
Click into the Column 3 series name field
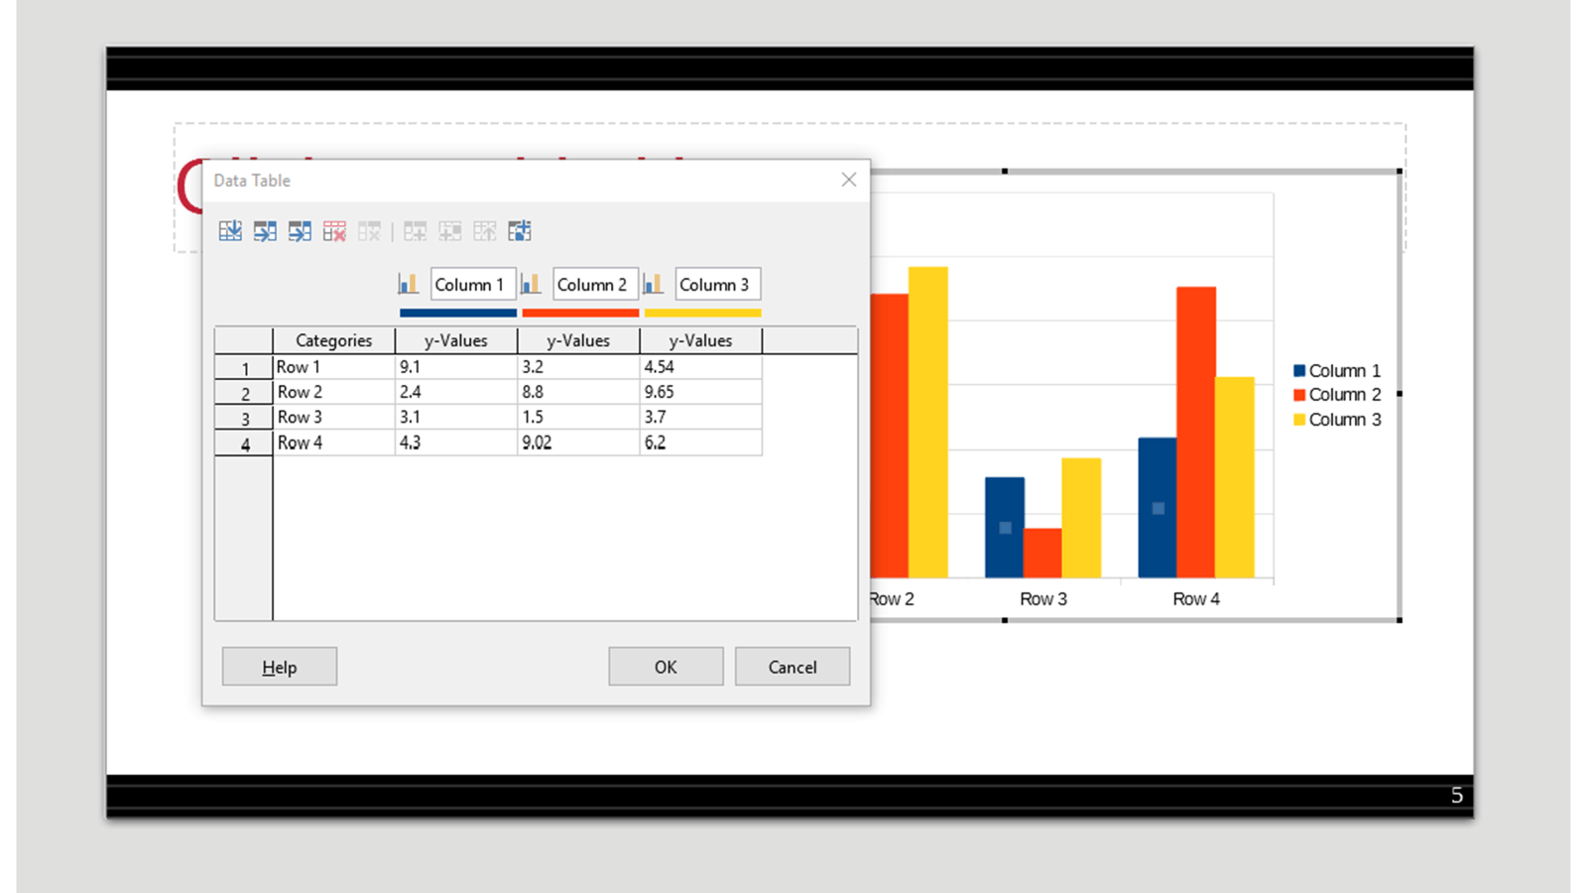pyautogui.click(x=718, y=284)
